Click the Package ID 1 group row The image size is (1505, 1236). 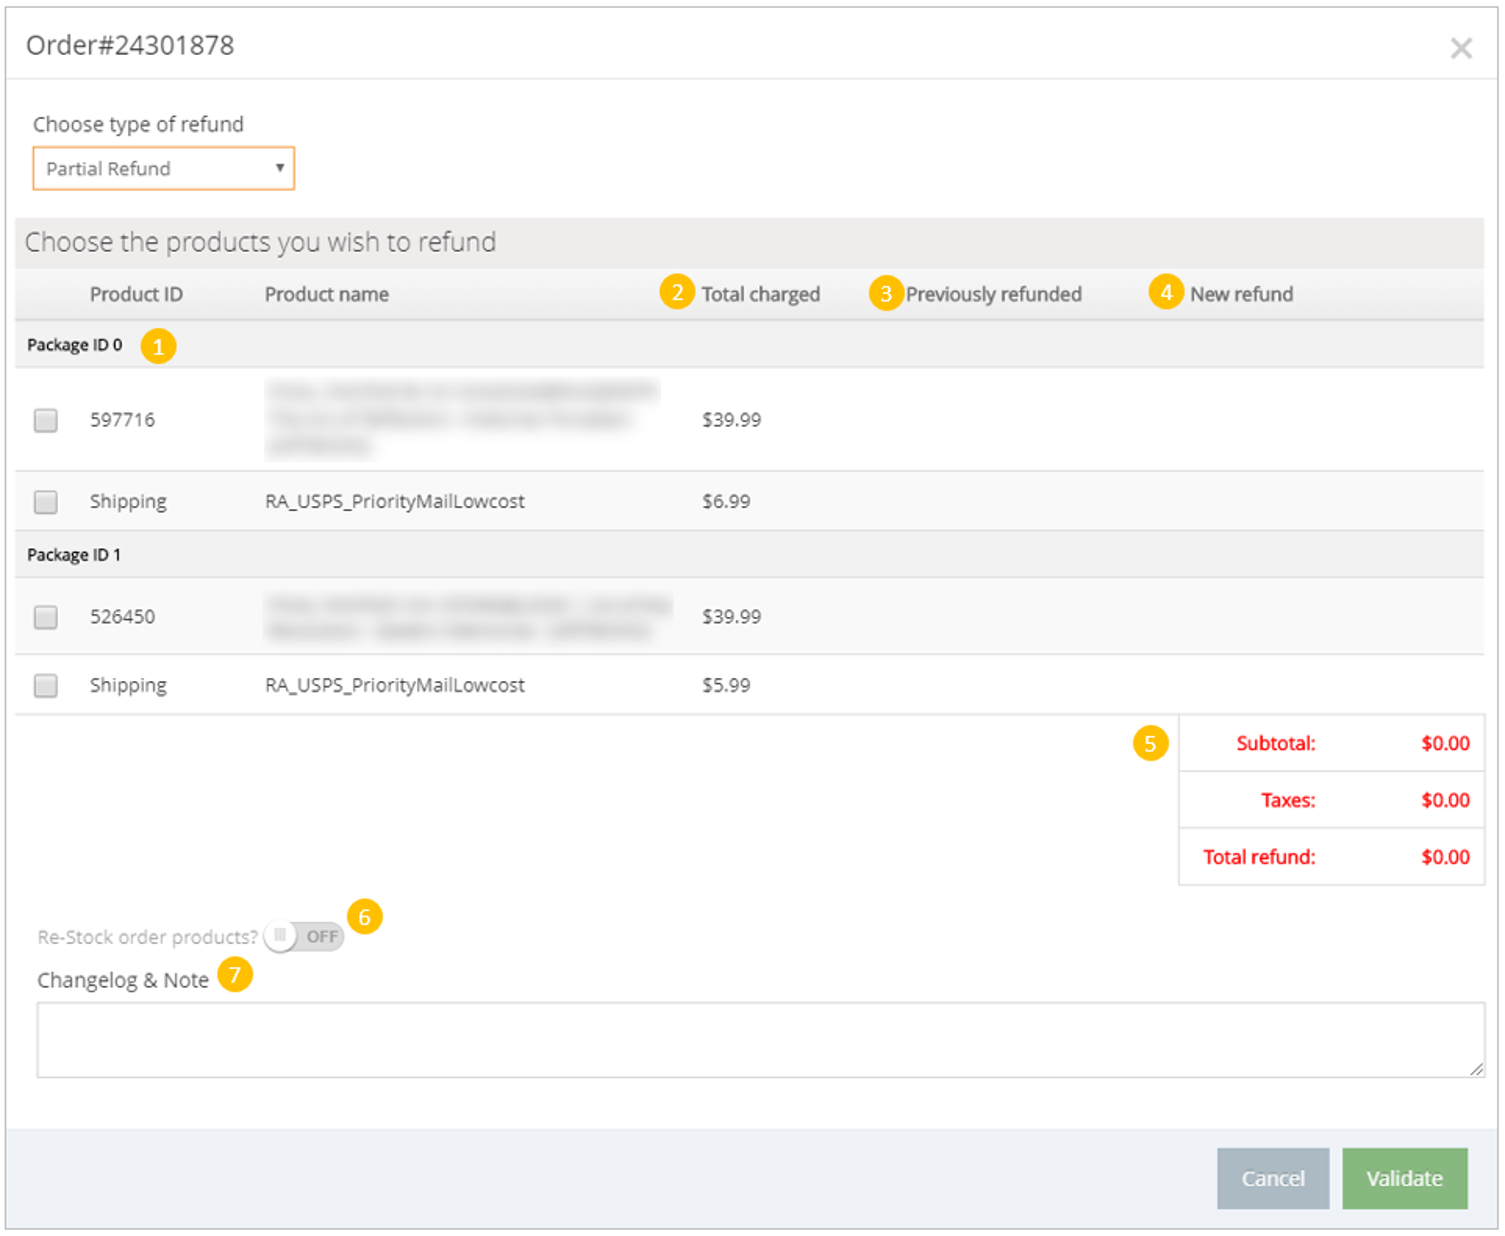(74, 555)
